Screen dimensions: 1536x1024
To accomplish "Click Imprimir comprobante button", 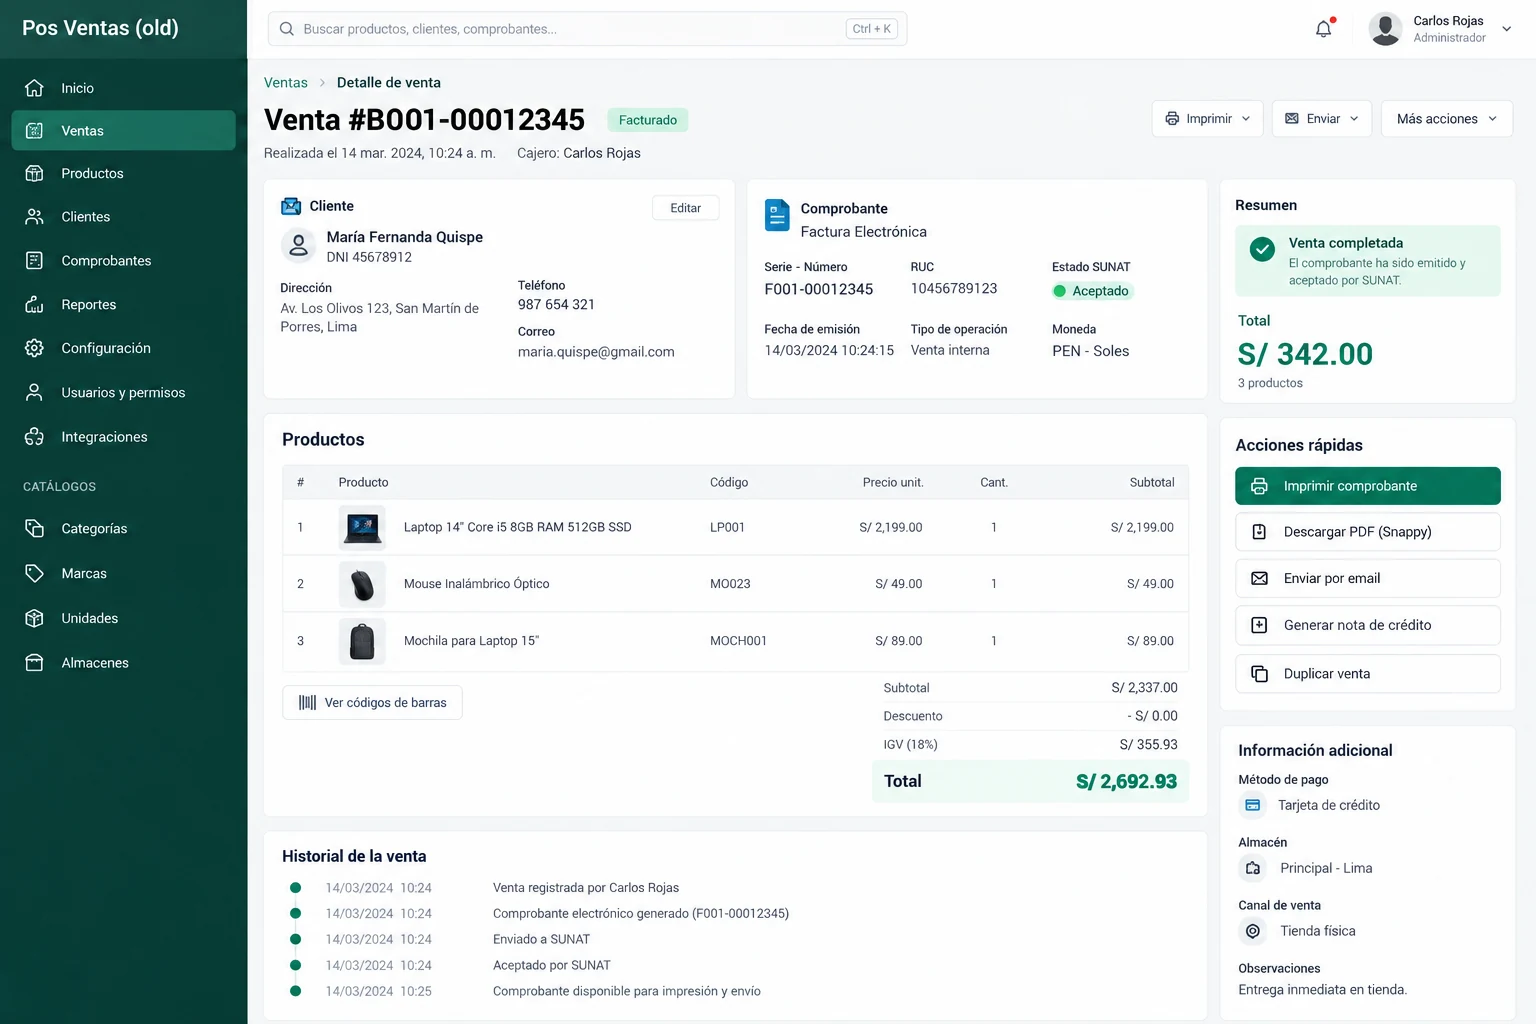I will (x=1367, y=486).
